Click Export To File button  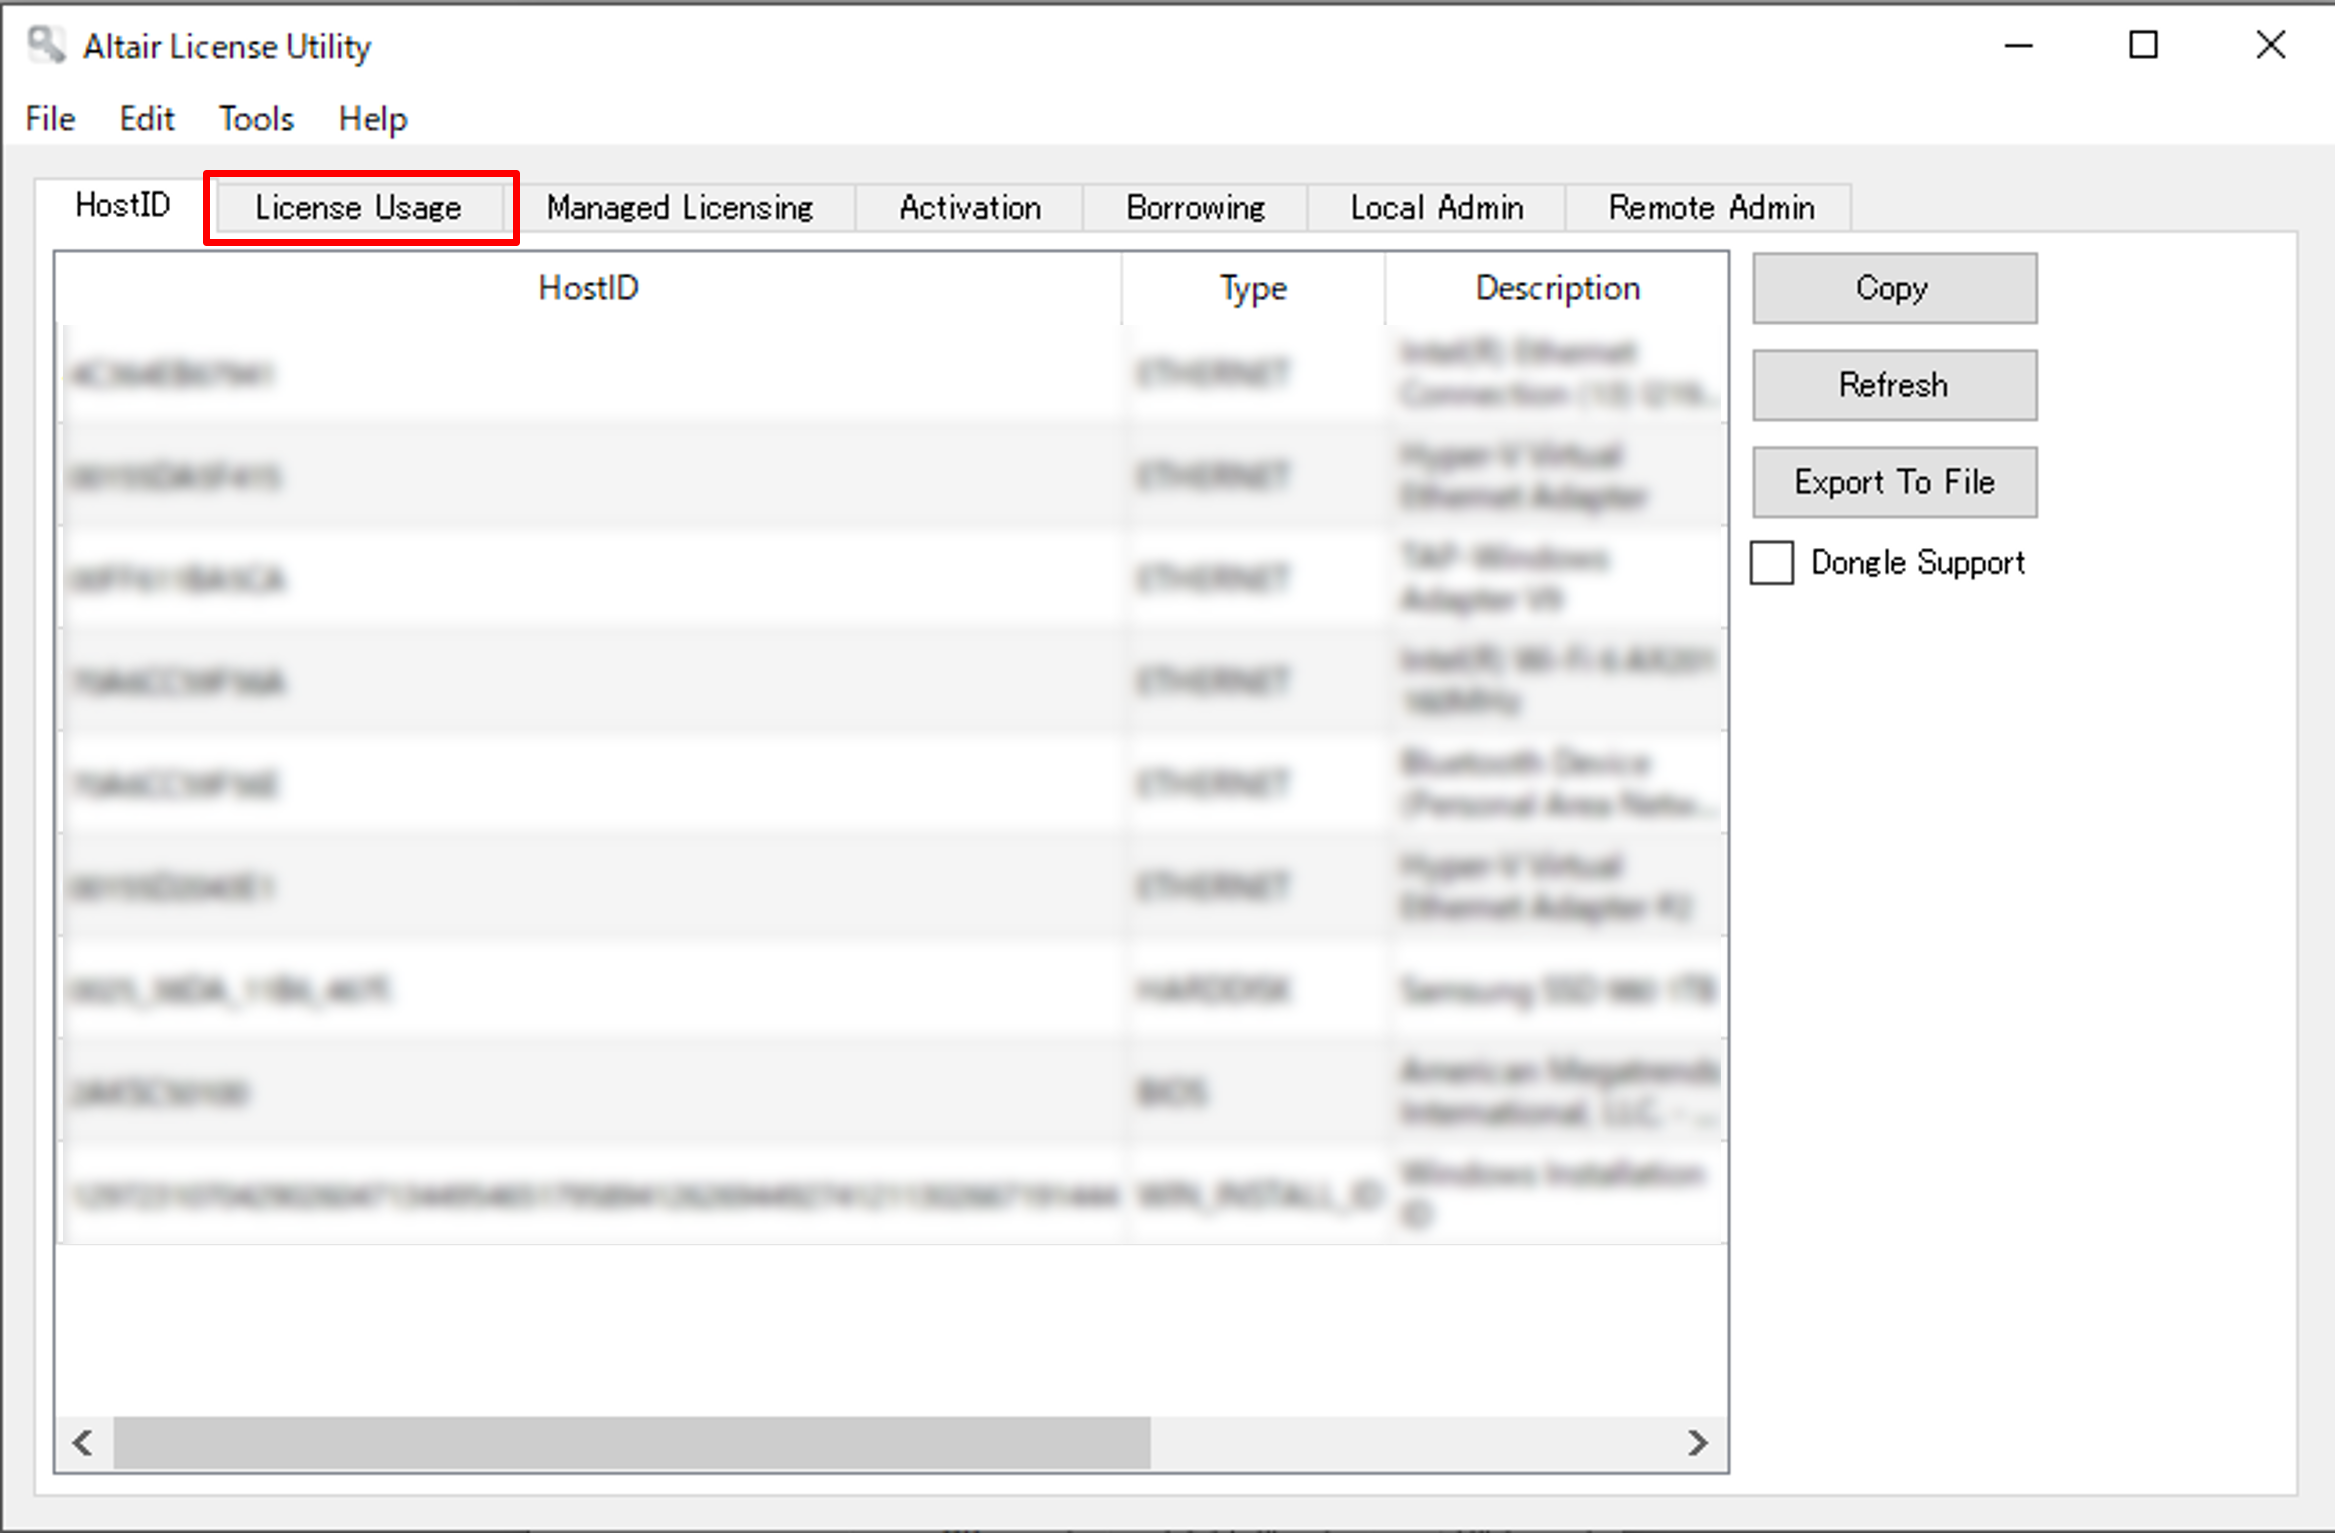click(1893, 482)
